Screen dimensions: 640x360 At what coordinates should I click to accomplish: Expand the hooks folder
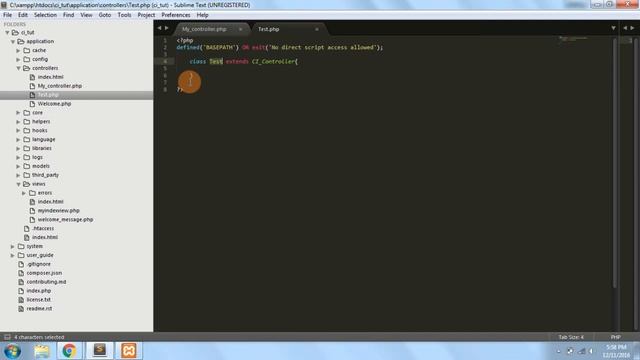click(x=18, y=131)
